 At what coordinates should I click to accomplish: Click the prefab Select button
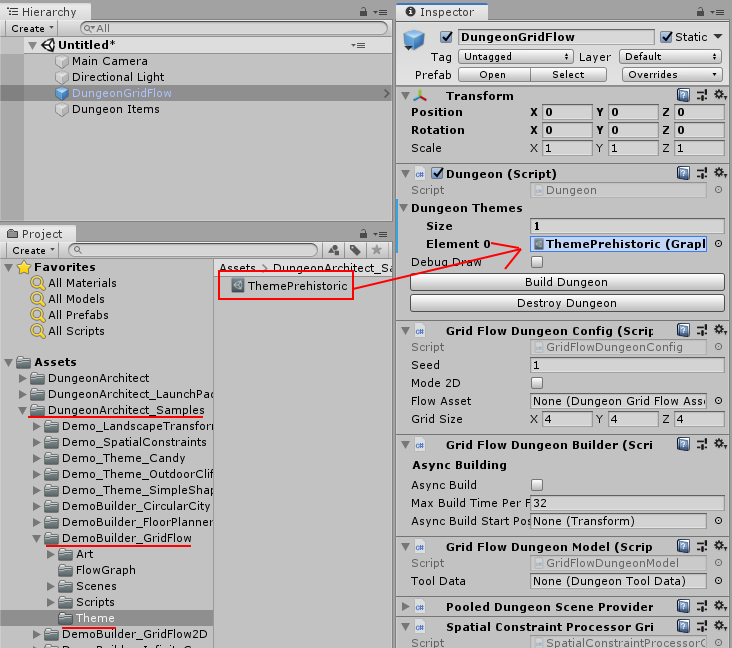pos(569,75)
